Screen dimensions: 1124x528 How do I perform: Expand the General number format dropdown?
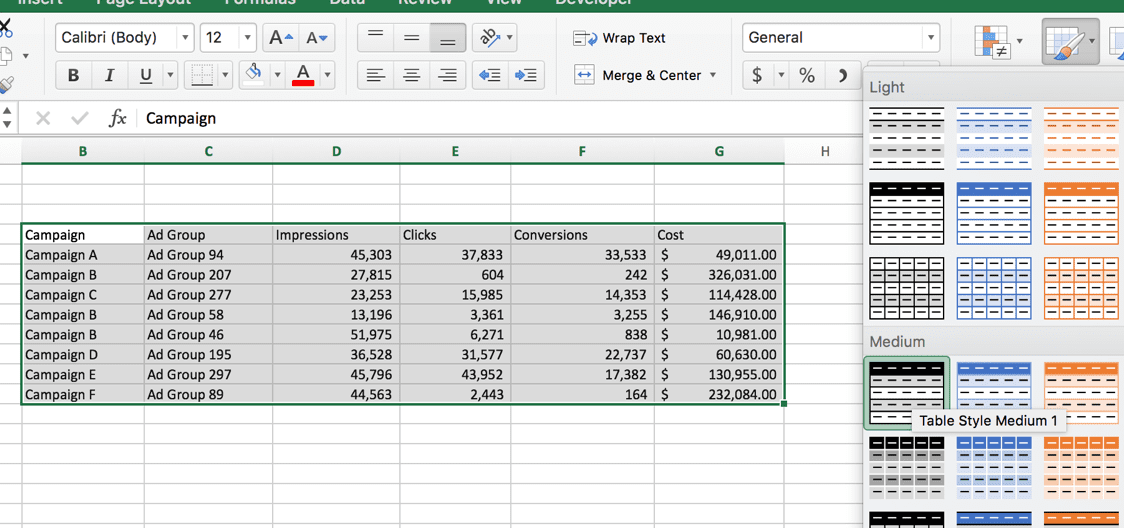pos(841,38)
